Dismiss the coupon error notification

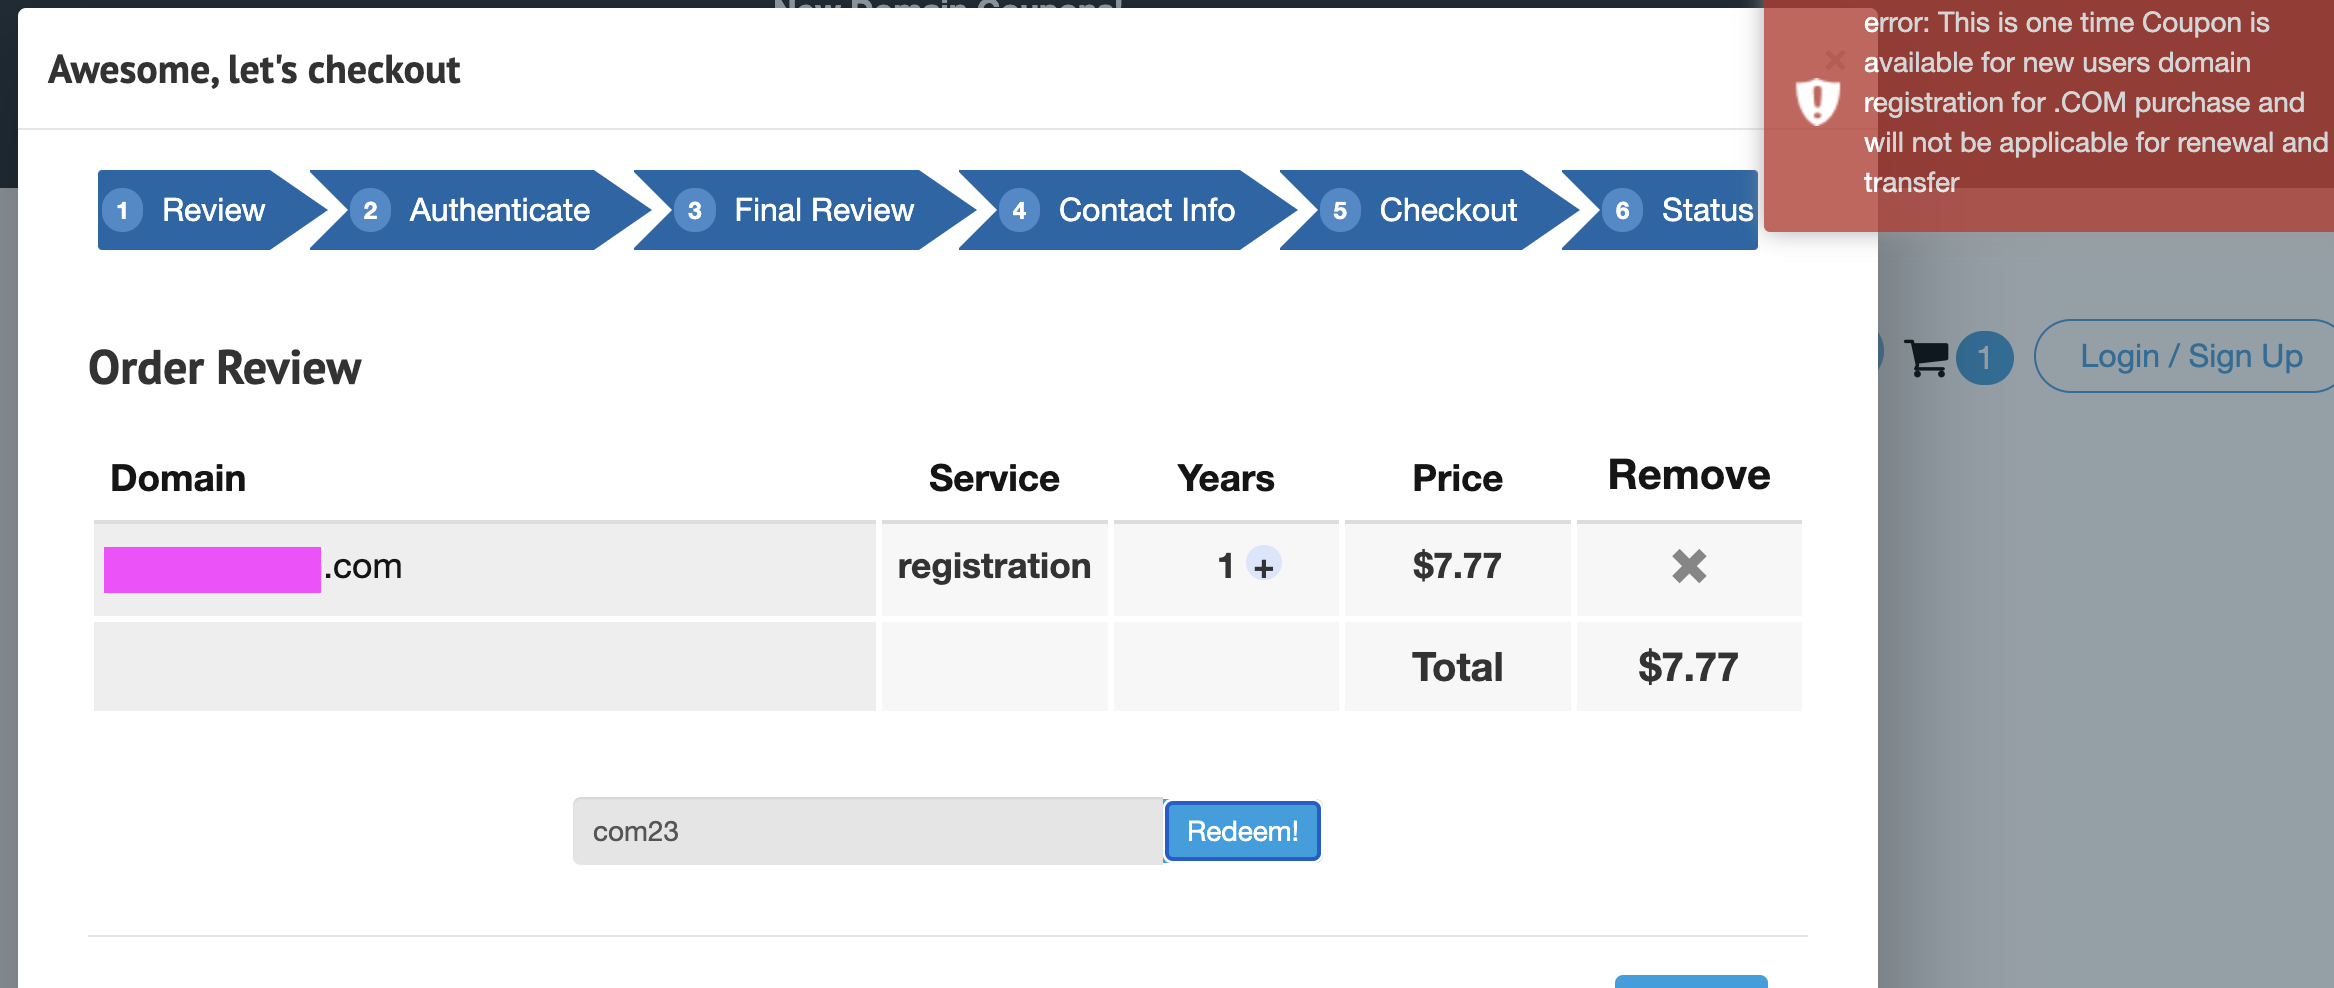point(1835,60)
